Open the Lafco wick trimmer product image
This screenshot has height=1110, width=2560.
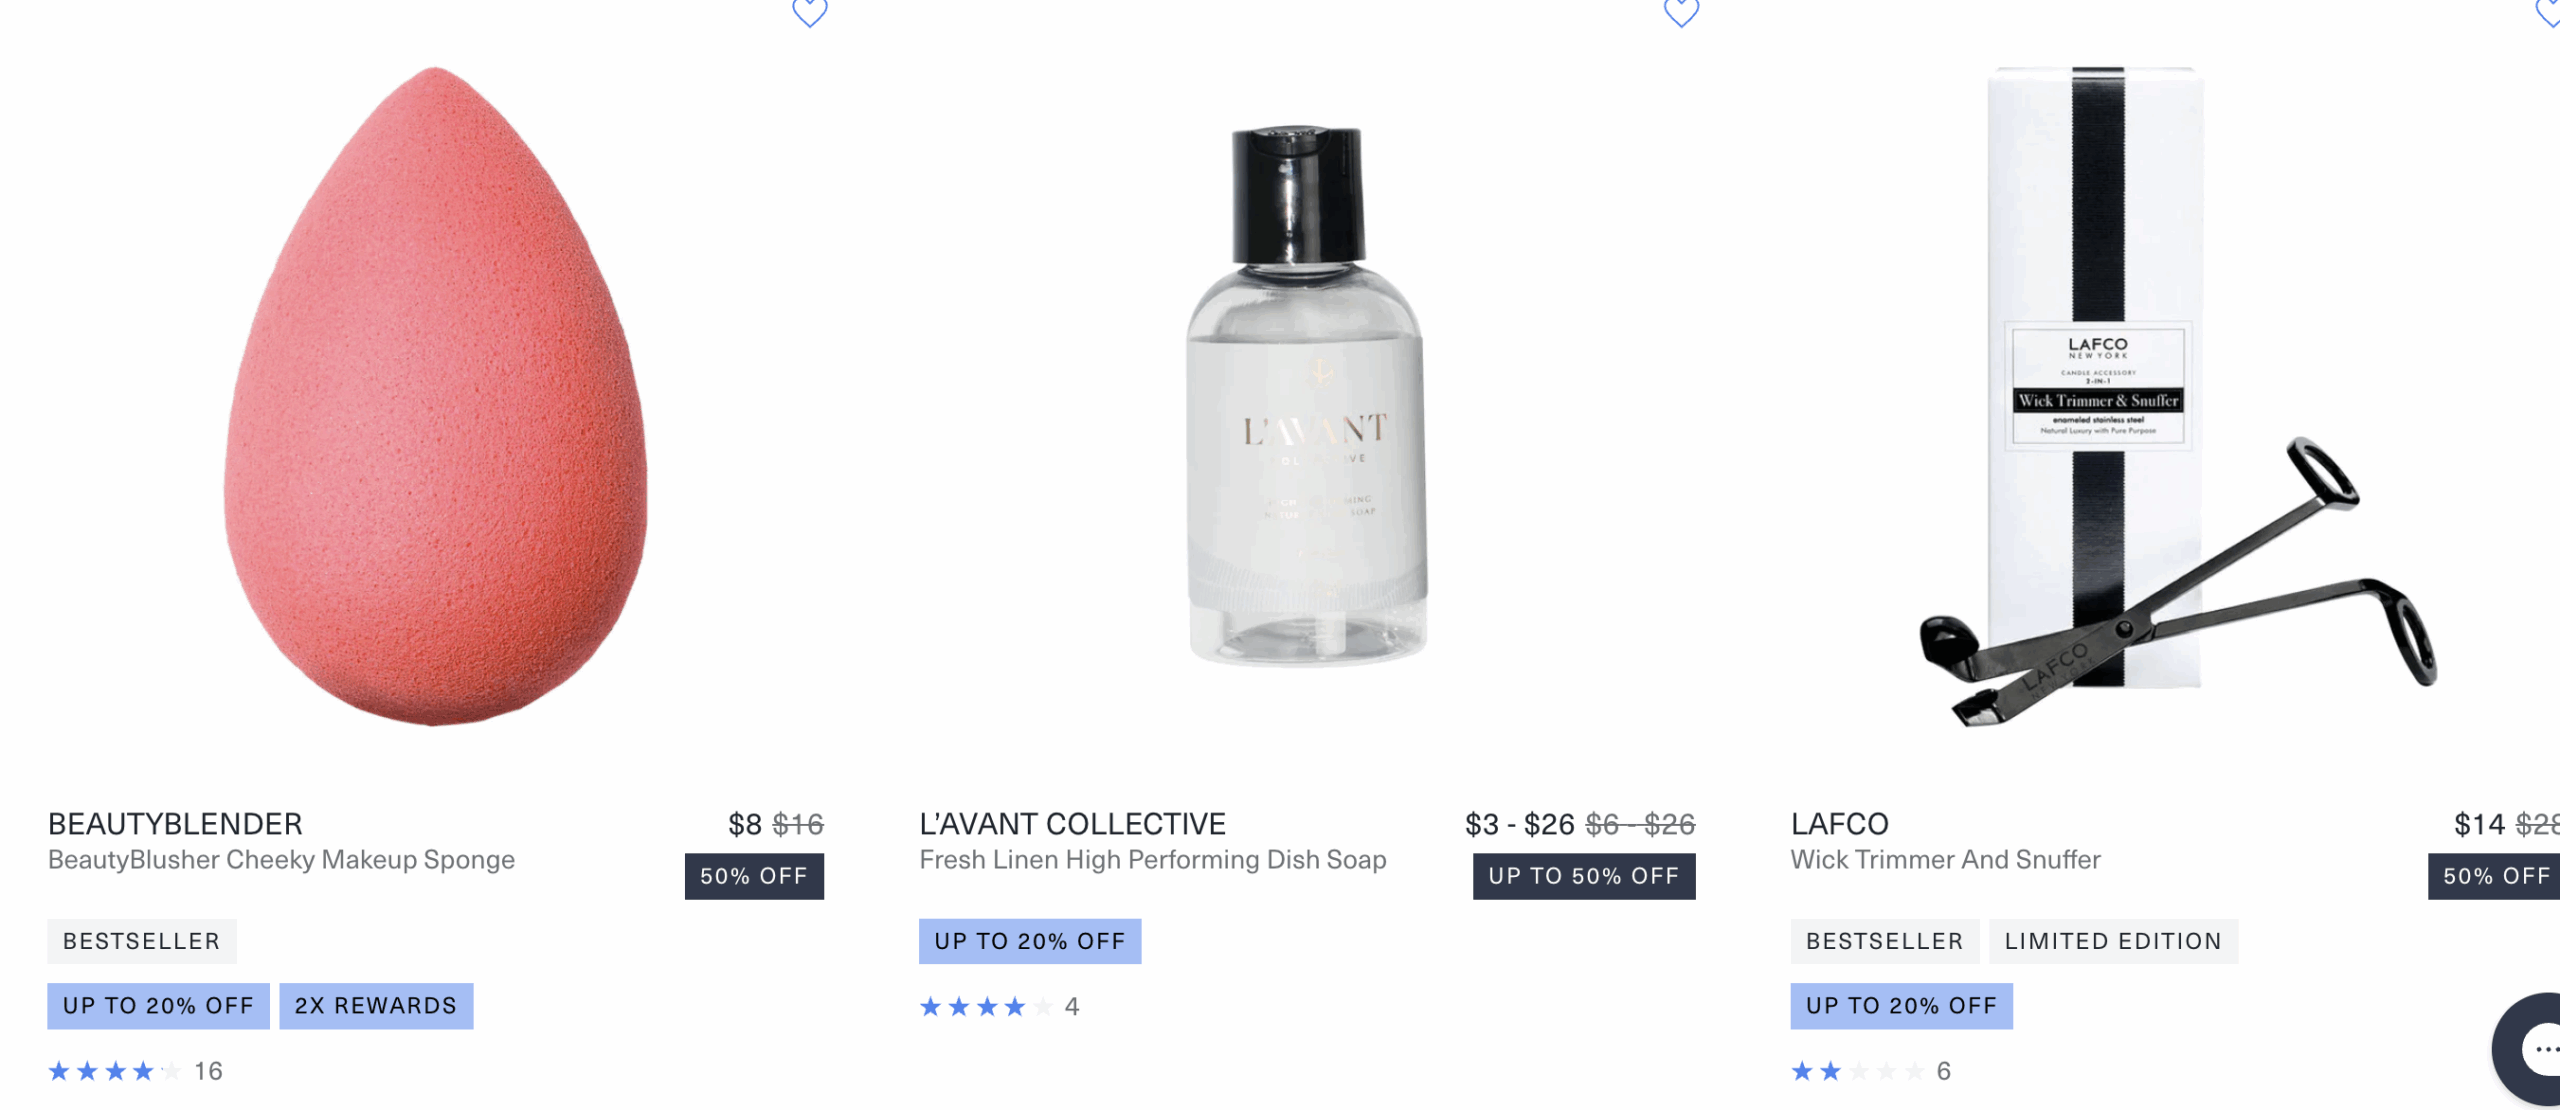pos(2175,395)
